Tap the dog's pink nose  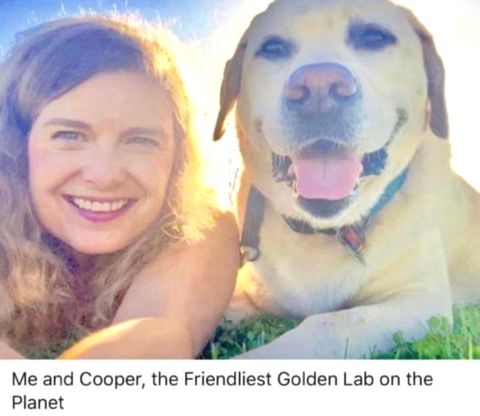click(322, 88)
